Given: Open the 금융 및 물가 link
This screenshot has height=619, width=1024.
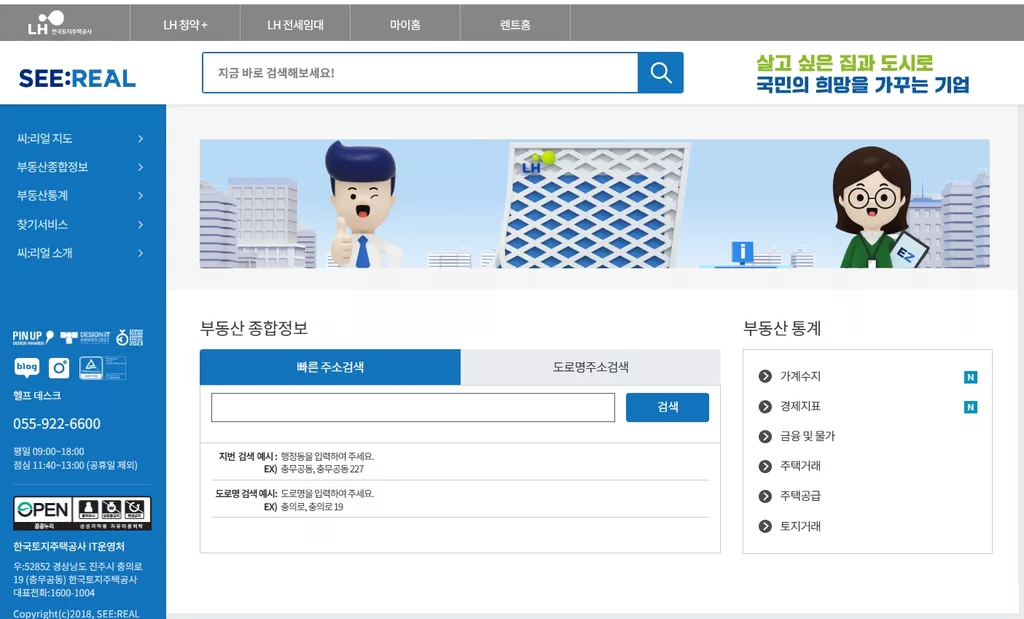Looking at the screenshot, I should pyautogui.click(x=807, y=436).
